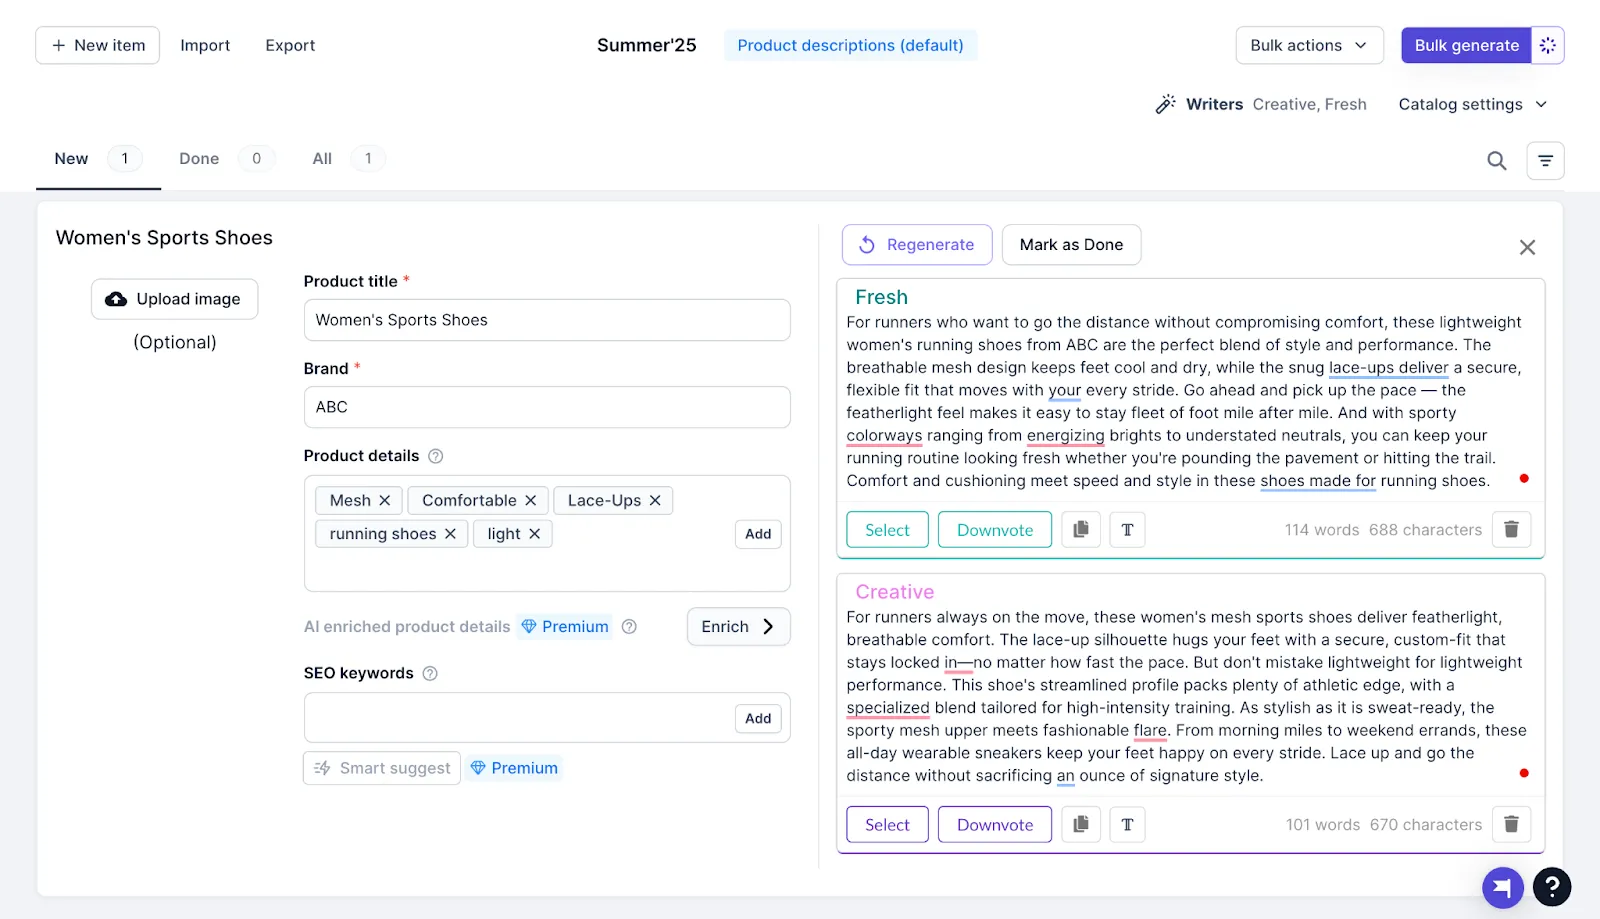Click the Bulk generate button
The width and height of the screenshot is (1600, 919).
1466,45
